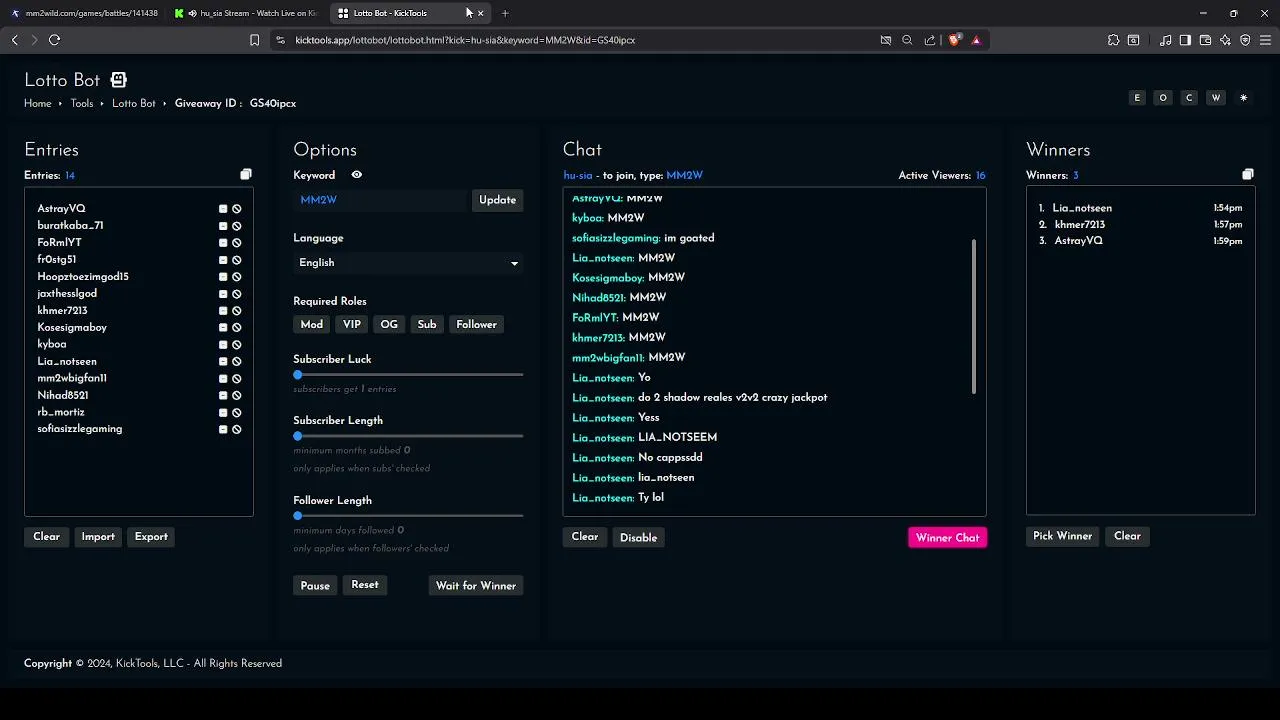Toggle the VIP required role

coord(352,324)
